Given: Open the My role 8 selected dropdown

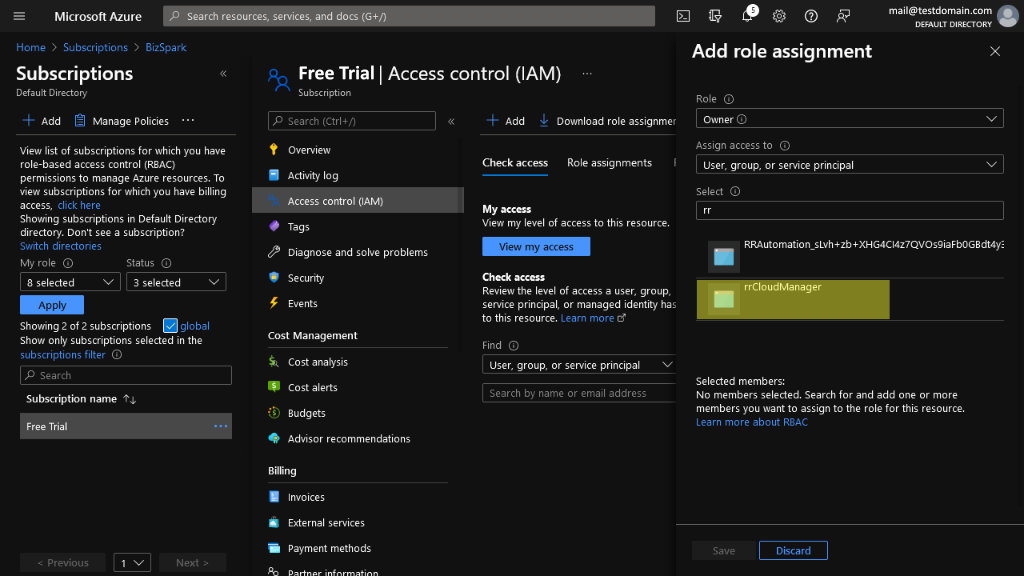Looking at the screenshot, I should click(x=70, y=282).
